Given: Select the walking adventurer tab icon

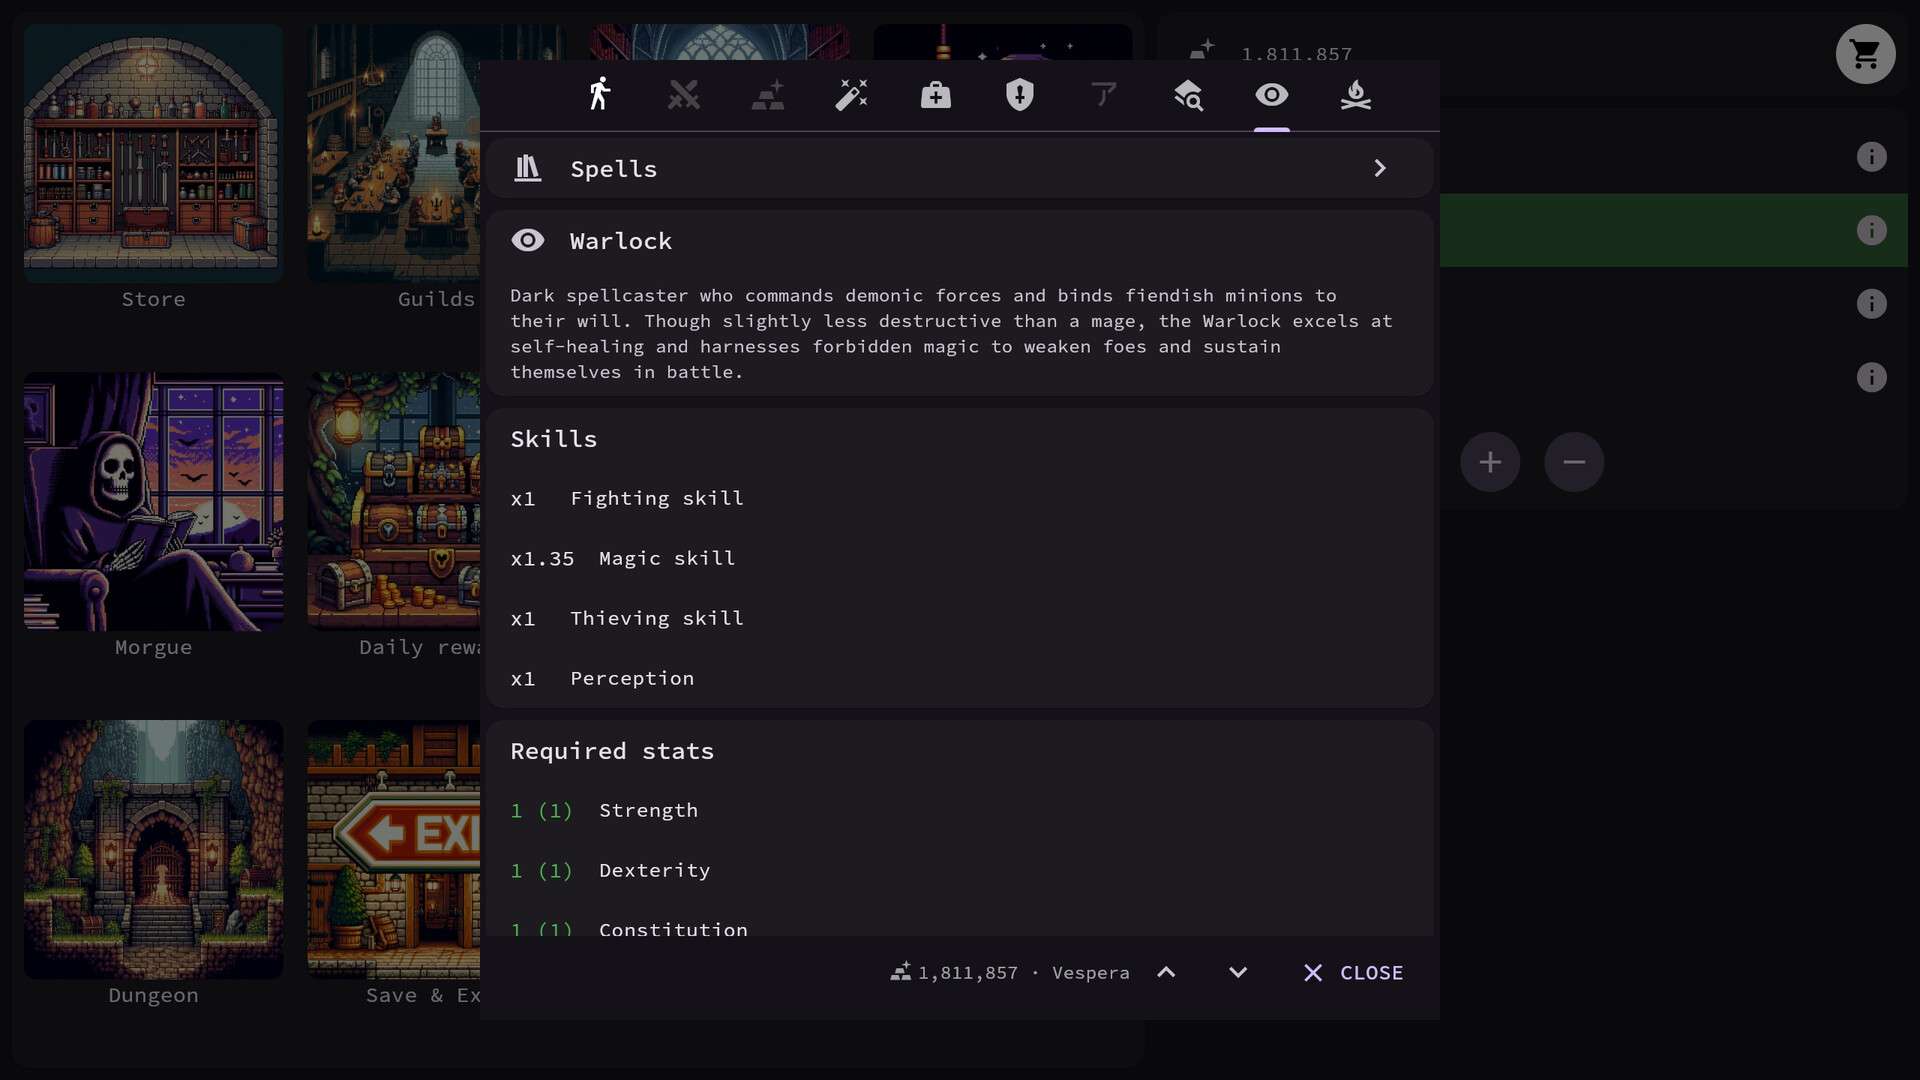Looking at the screenshot, I should 599,95.
